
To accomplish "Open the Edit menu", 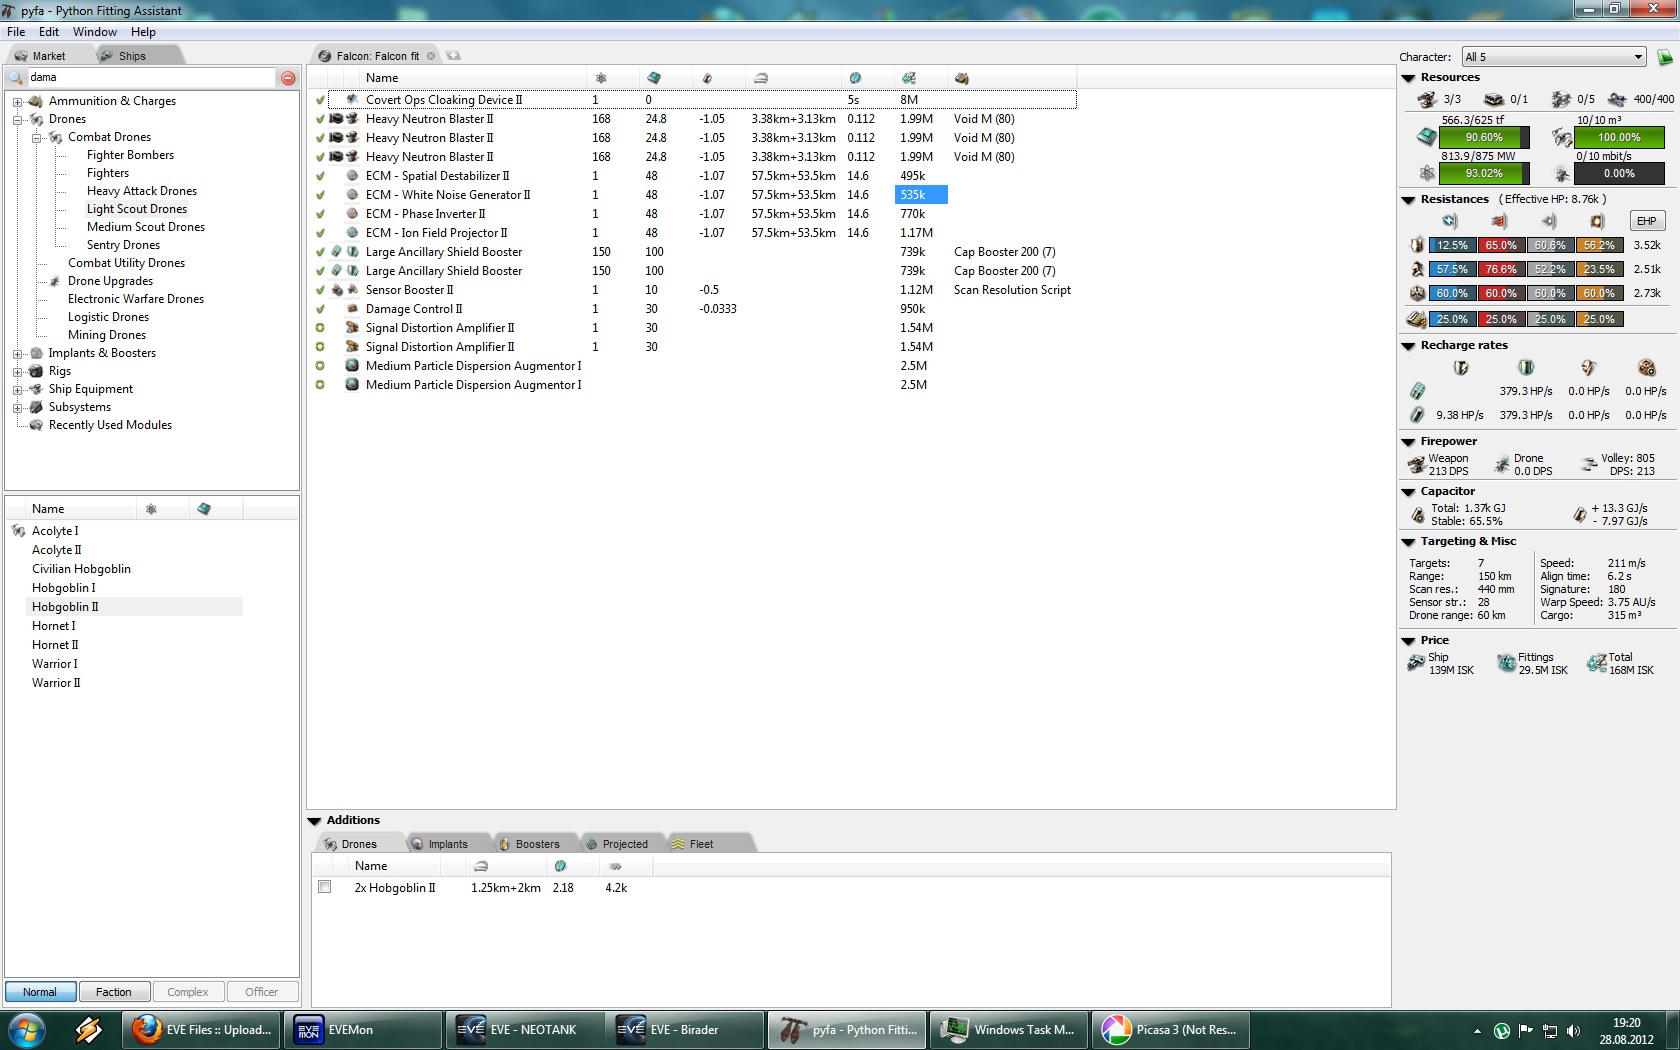I will (x=49, y=32).
